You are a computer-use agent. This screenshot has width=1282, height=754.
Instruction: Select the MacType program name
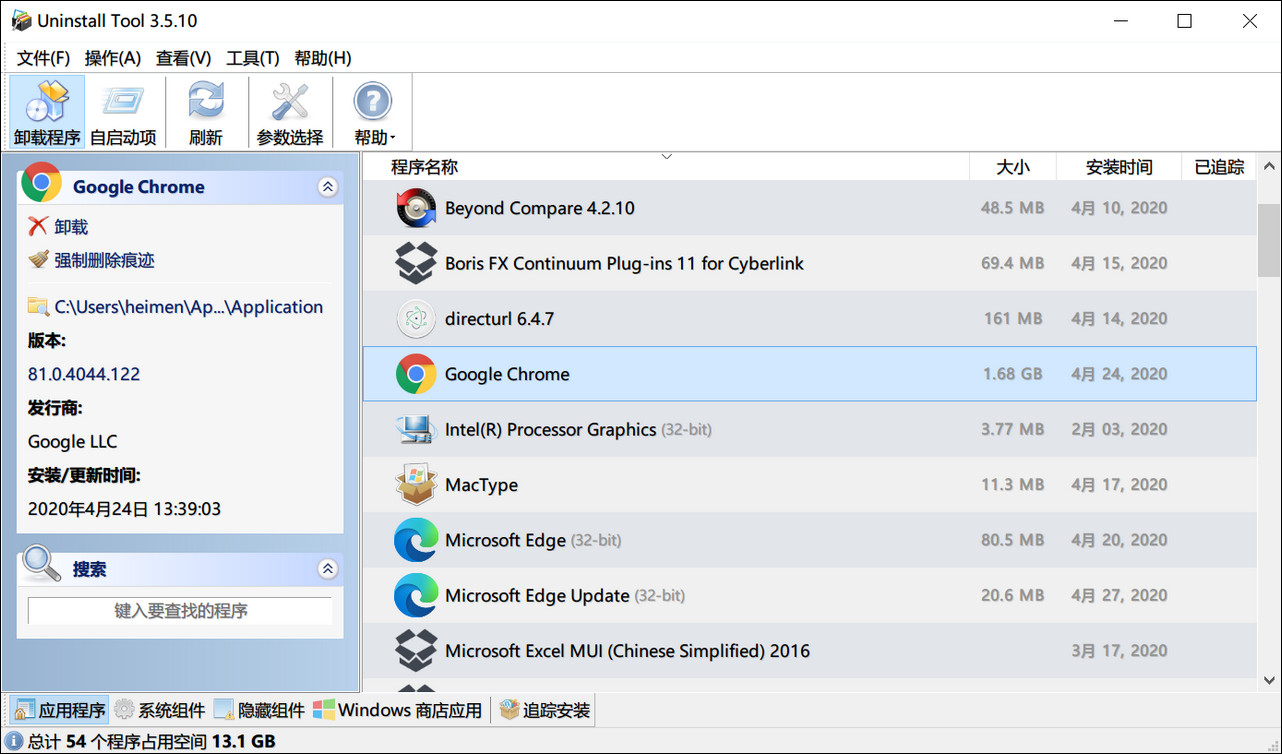[481, 485]
